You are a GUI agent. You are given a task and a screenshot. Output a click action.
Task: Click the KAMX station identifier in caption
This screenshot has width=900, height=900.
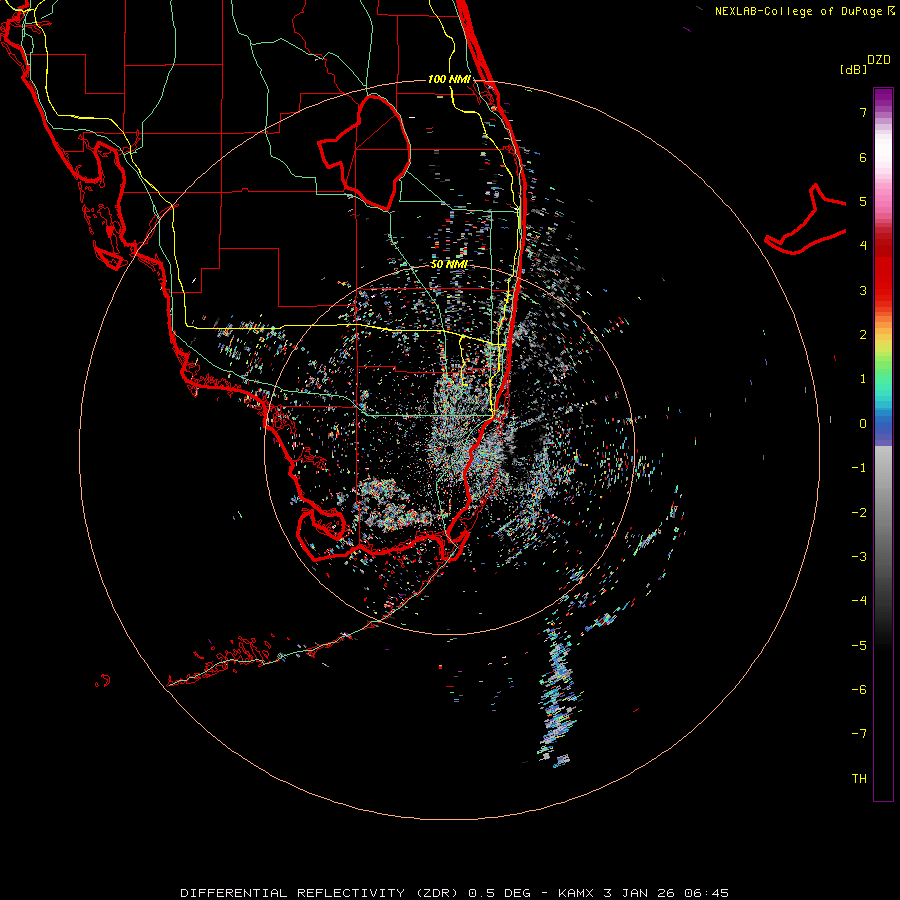click(x=577, y=893)
